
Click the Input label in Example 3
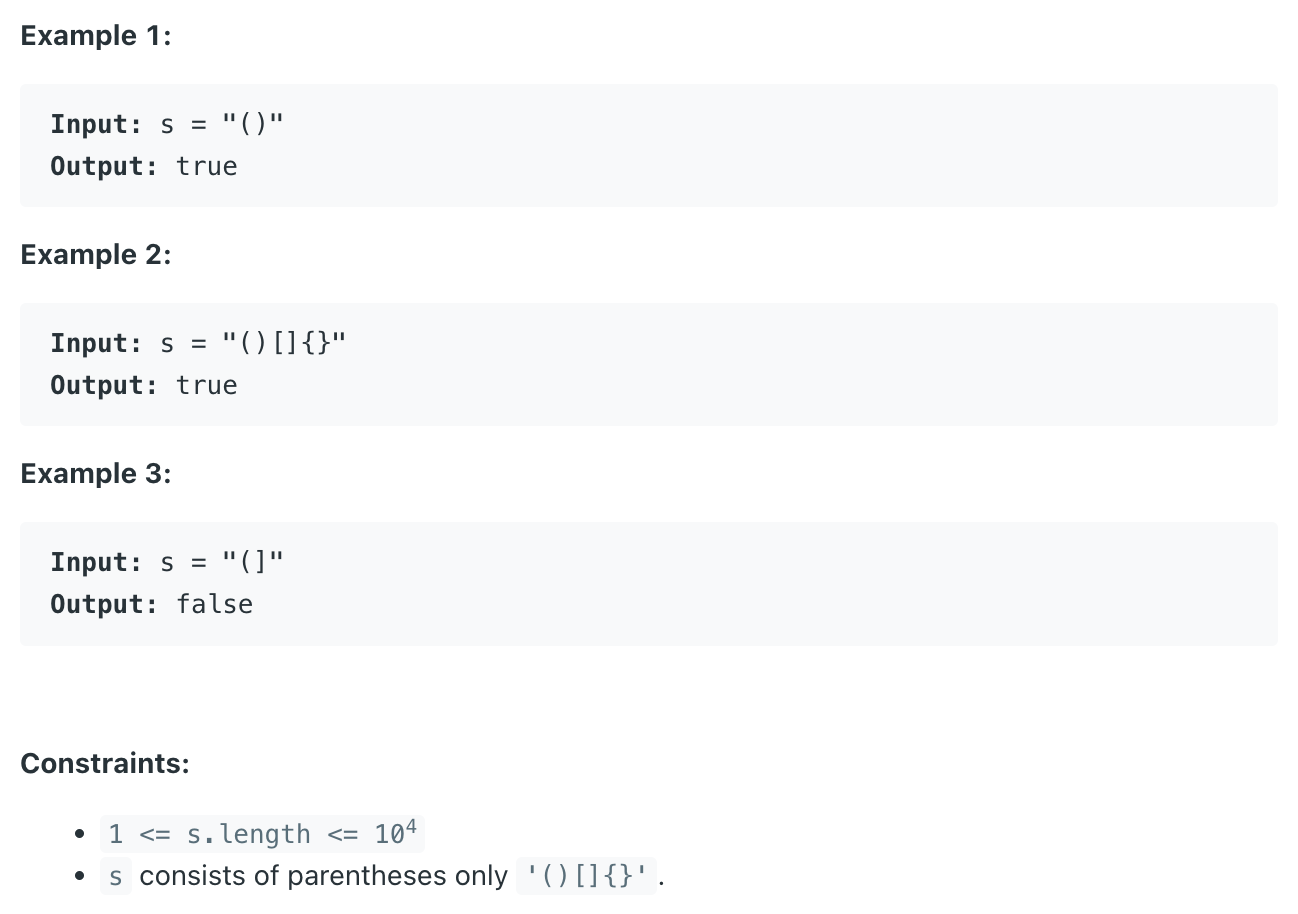97,562
